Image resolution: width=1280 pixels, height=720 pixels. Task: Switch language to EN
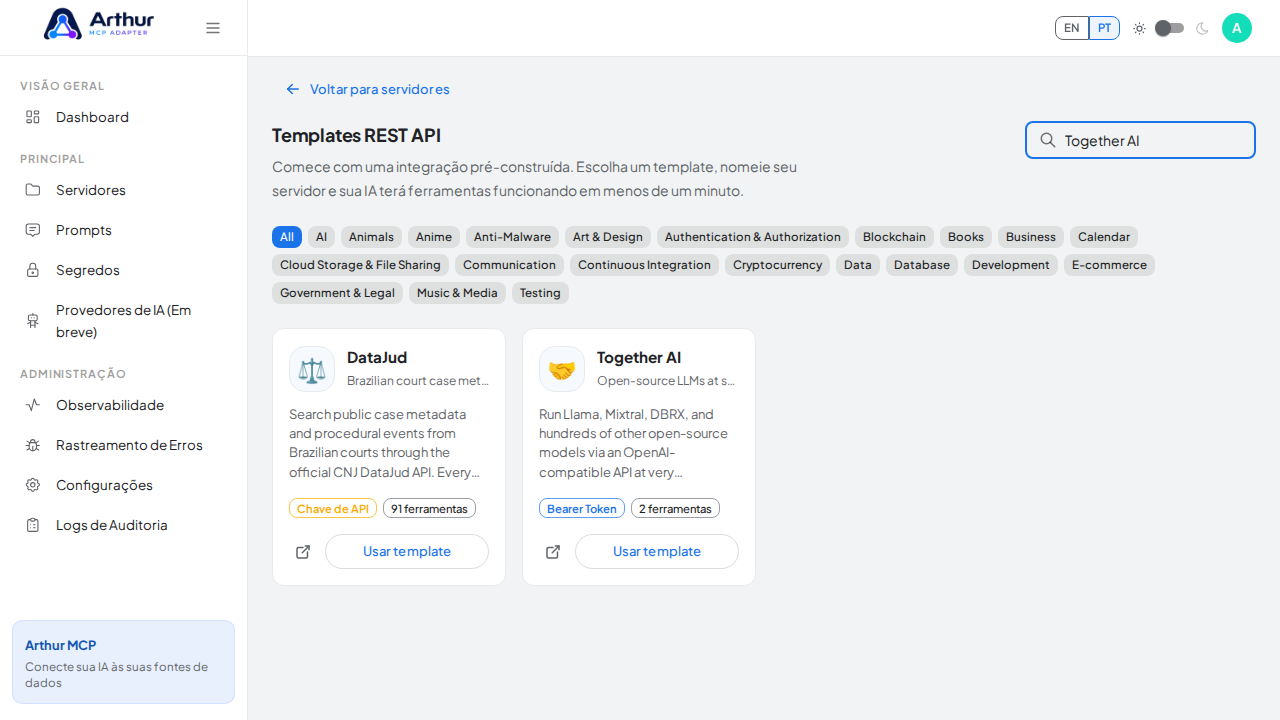pyautogui.click(x=1072, y=28)
